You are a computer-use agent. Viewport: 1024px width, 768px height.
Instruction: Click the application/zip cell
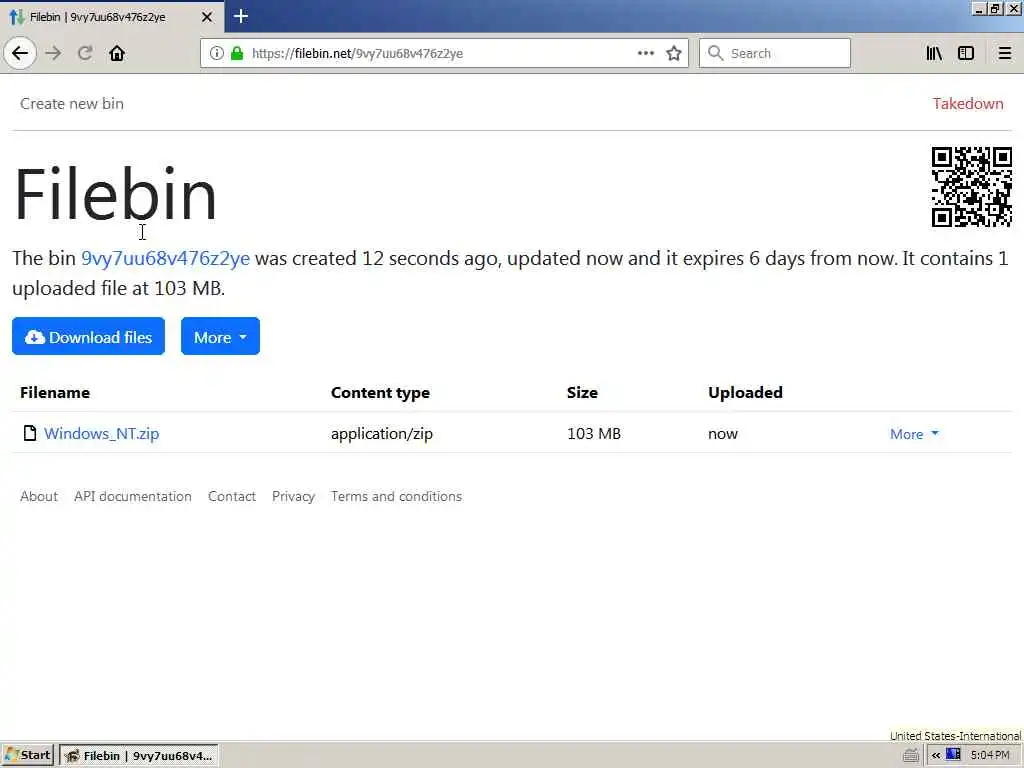tap(381, 434)
